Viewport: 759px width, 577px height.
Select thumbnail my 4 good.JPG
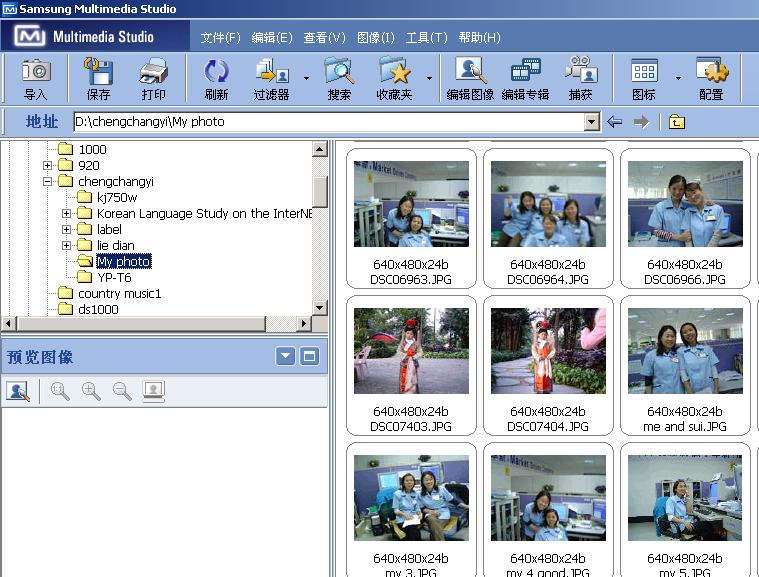548,510
